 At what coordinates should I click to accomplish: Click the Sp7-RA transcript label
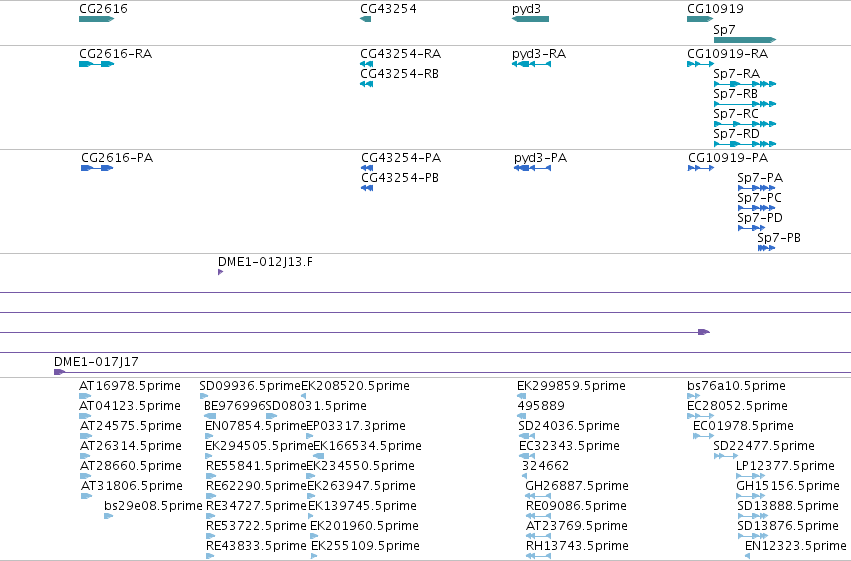click(x=736, y=74)
